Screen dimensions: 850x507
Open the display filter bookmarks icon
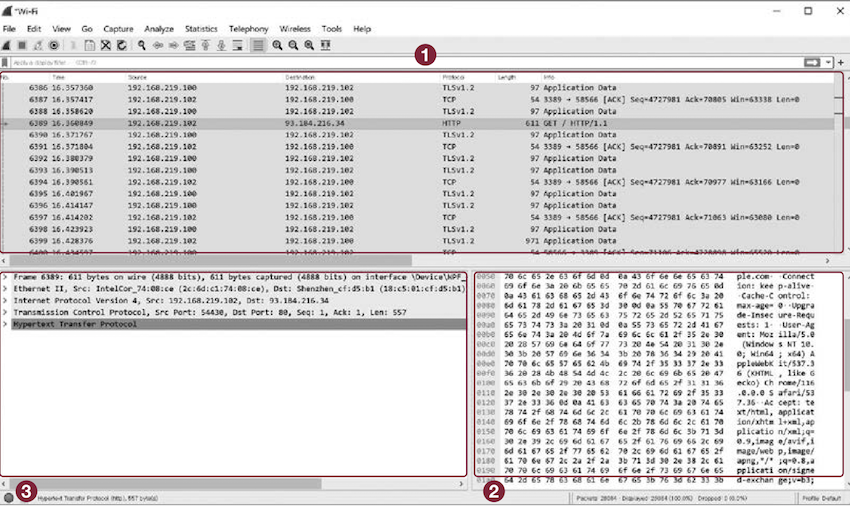[5, 63]
